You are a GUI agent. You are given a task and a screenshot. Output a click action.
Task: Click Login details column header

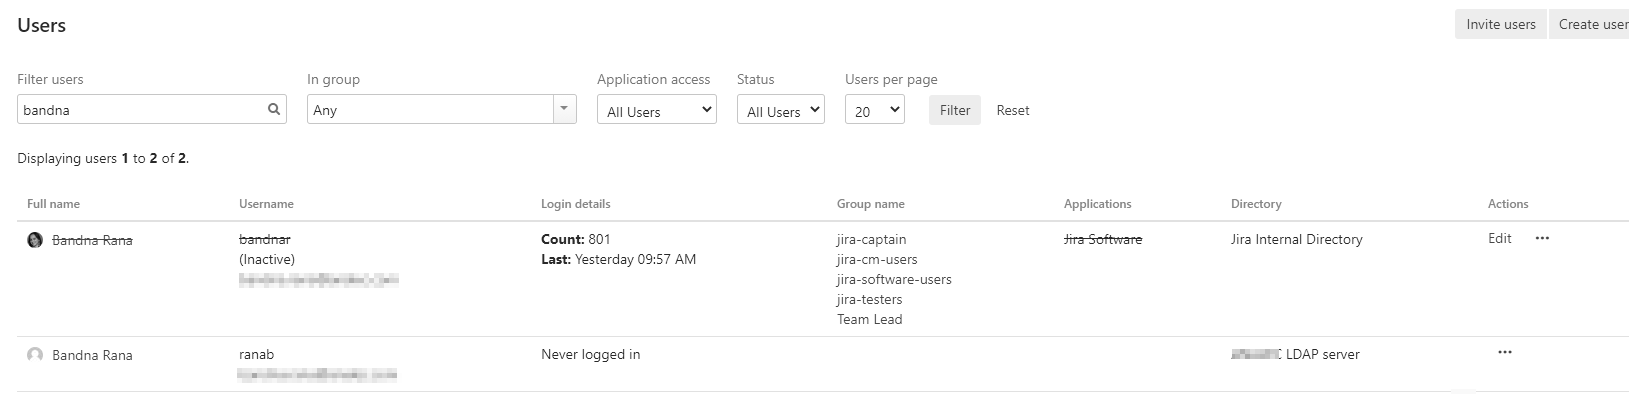[576, 204]
